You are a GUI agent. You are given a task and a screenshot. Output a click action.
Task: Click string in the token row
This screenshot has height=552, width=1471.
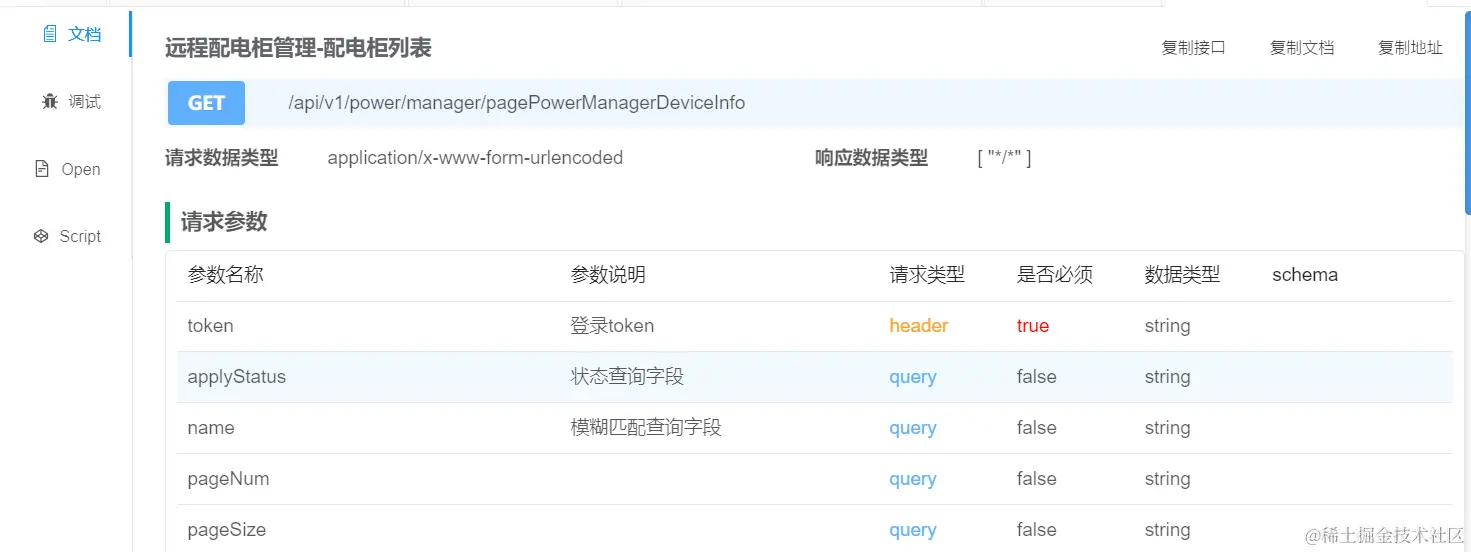(x=1167, y=326)
